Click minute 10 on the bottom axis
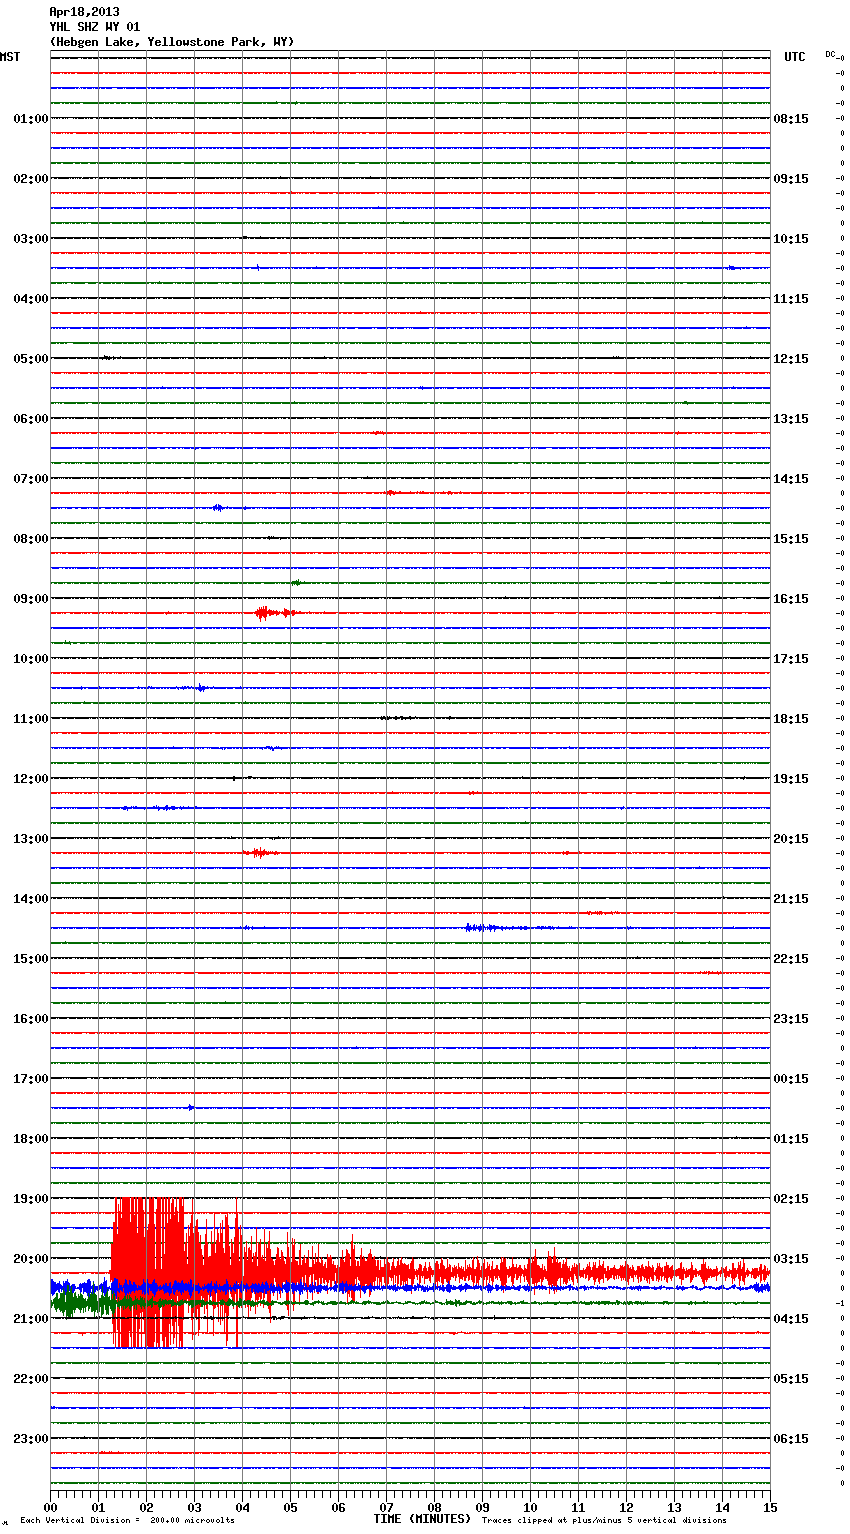This screenshot has height=1534, width=850. 530,1507
